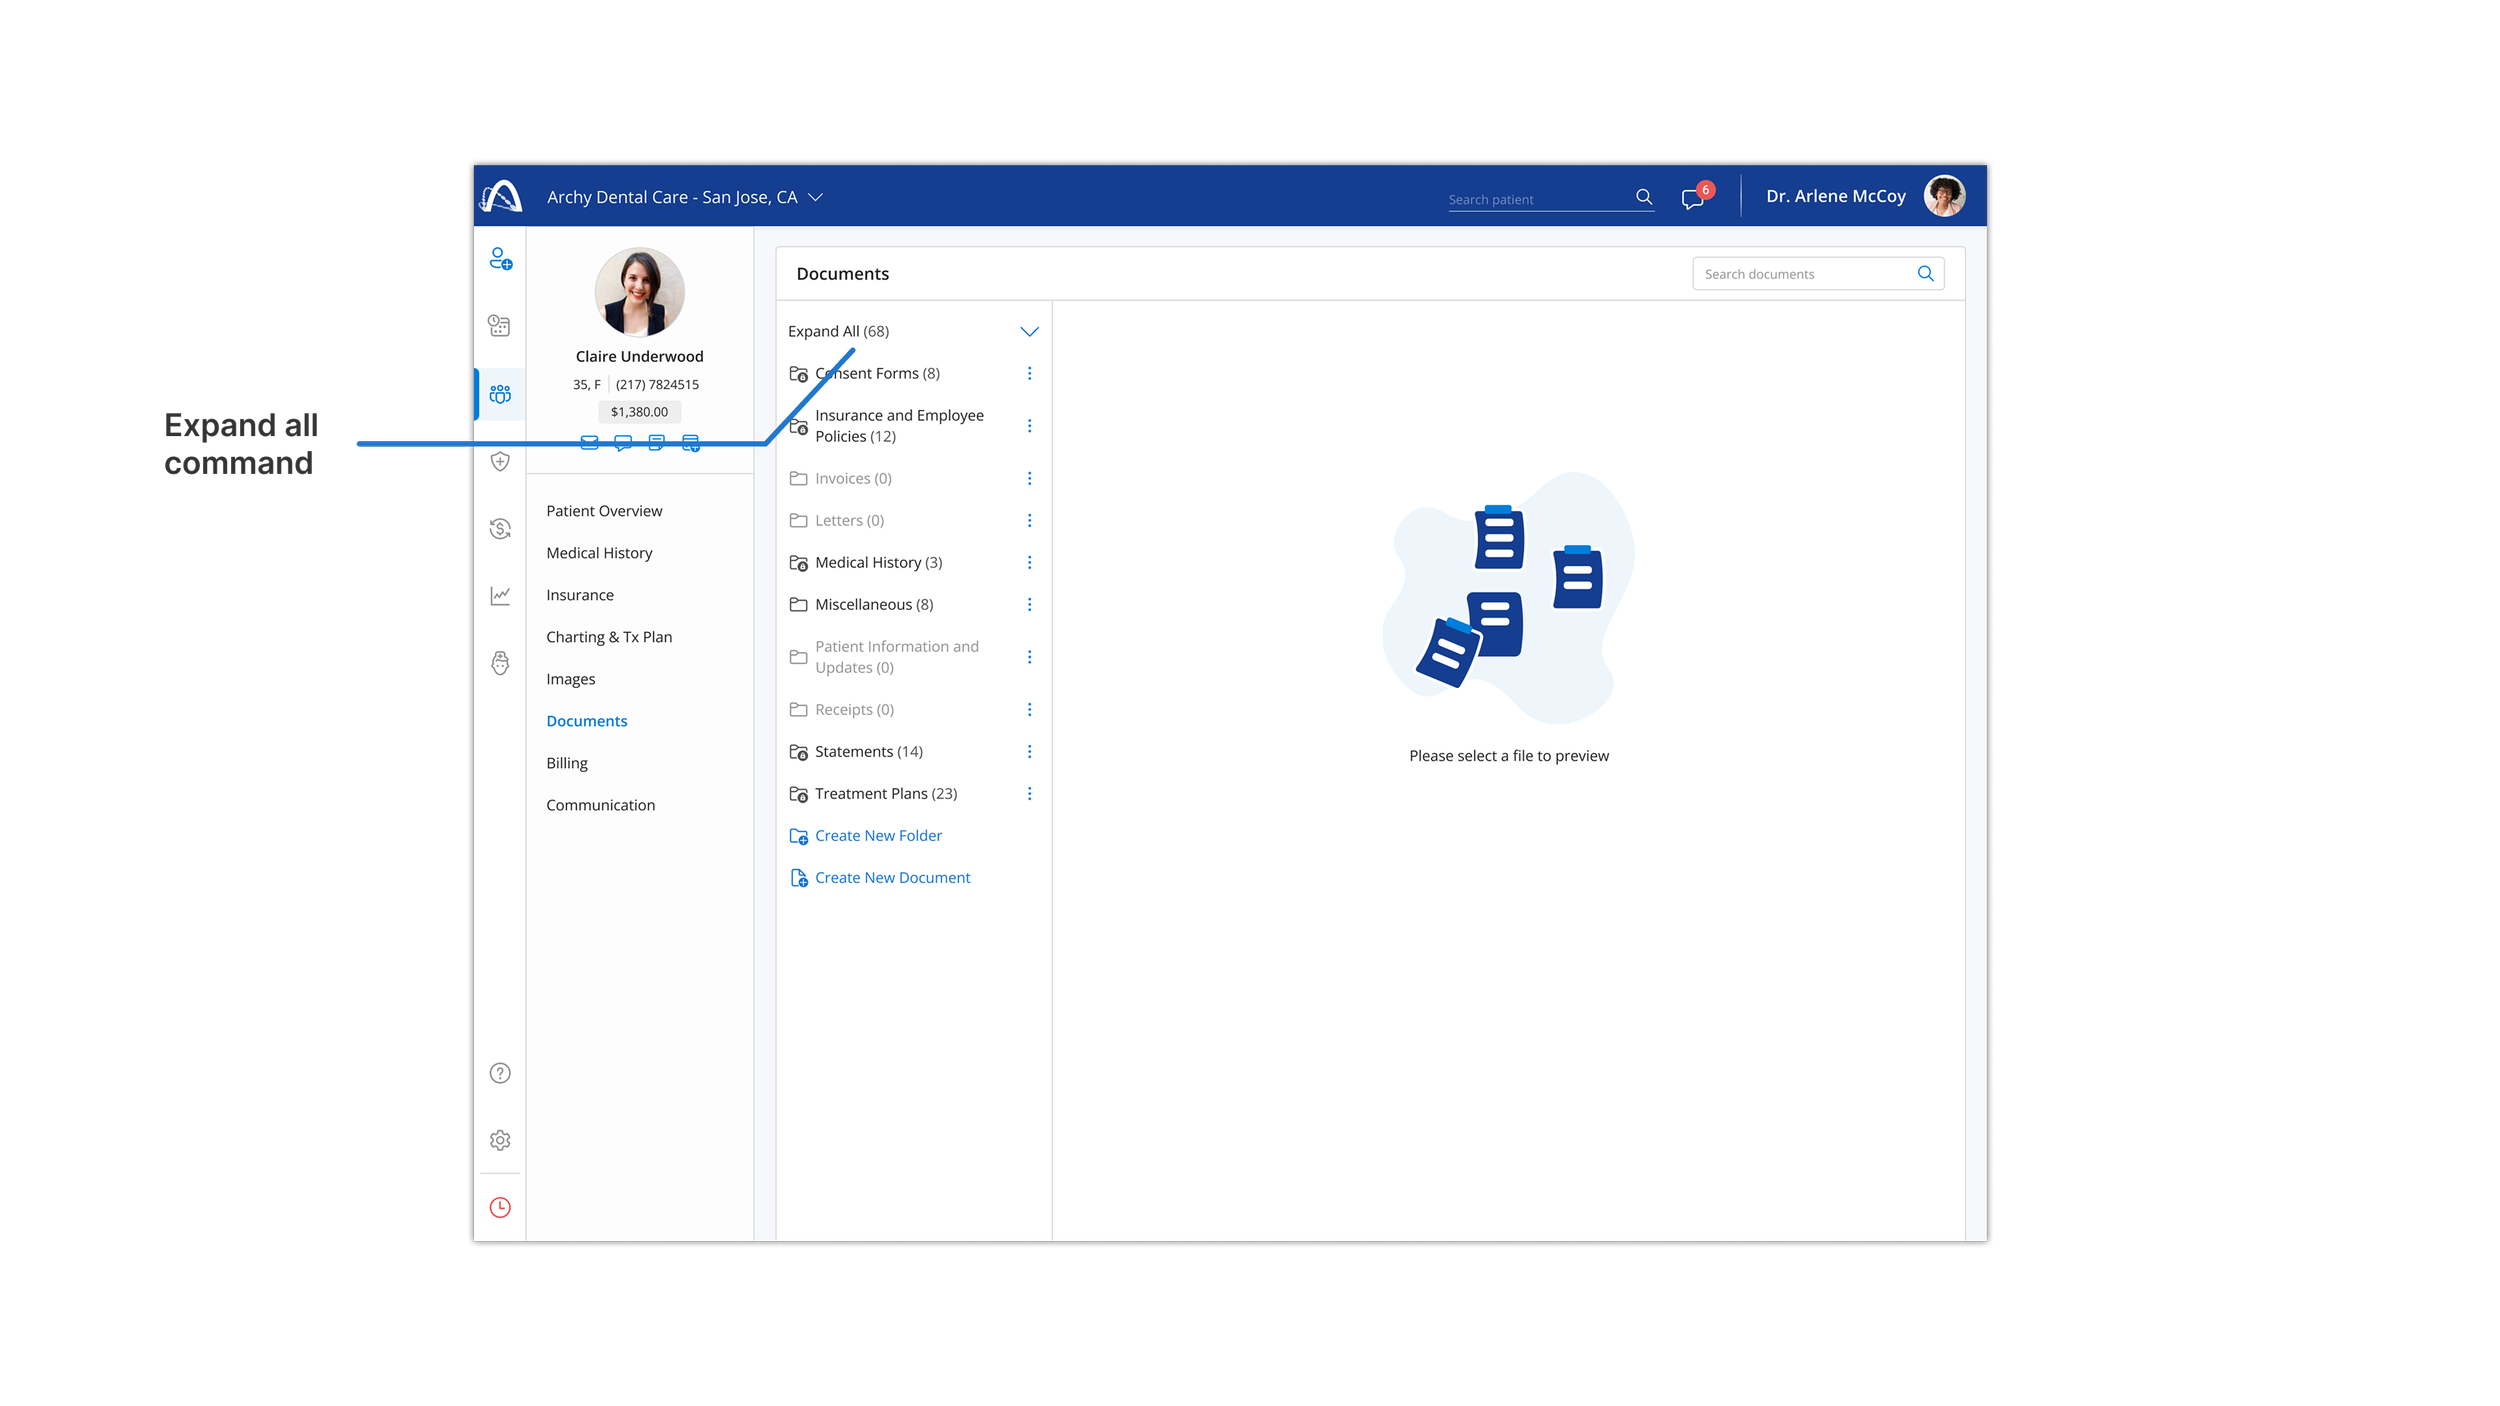The image size is (2500, 1406).
Task: Open the messages notification bubble icon
Action: click(x=1693, y=198)
